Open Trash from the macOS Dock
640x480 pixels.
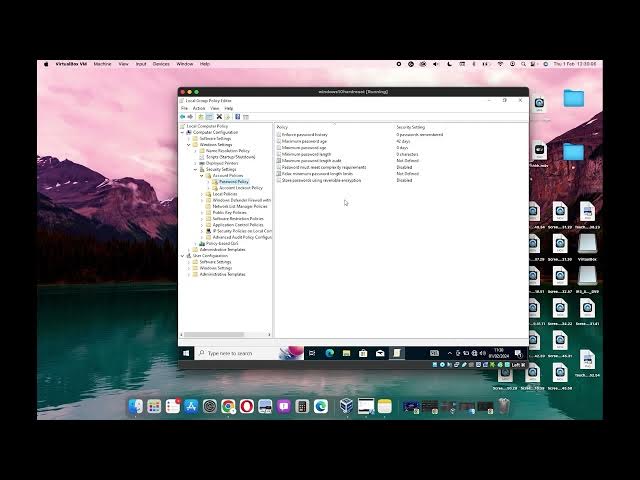[504, 406]
